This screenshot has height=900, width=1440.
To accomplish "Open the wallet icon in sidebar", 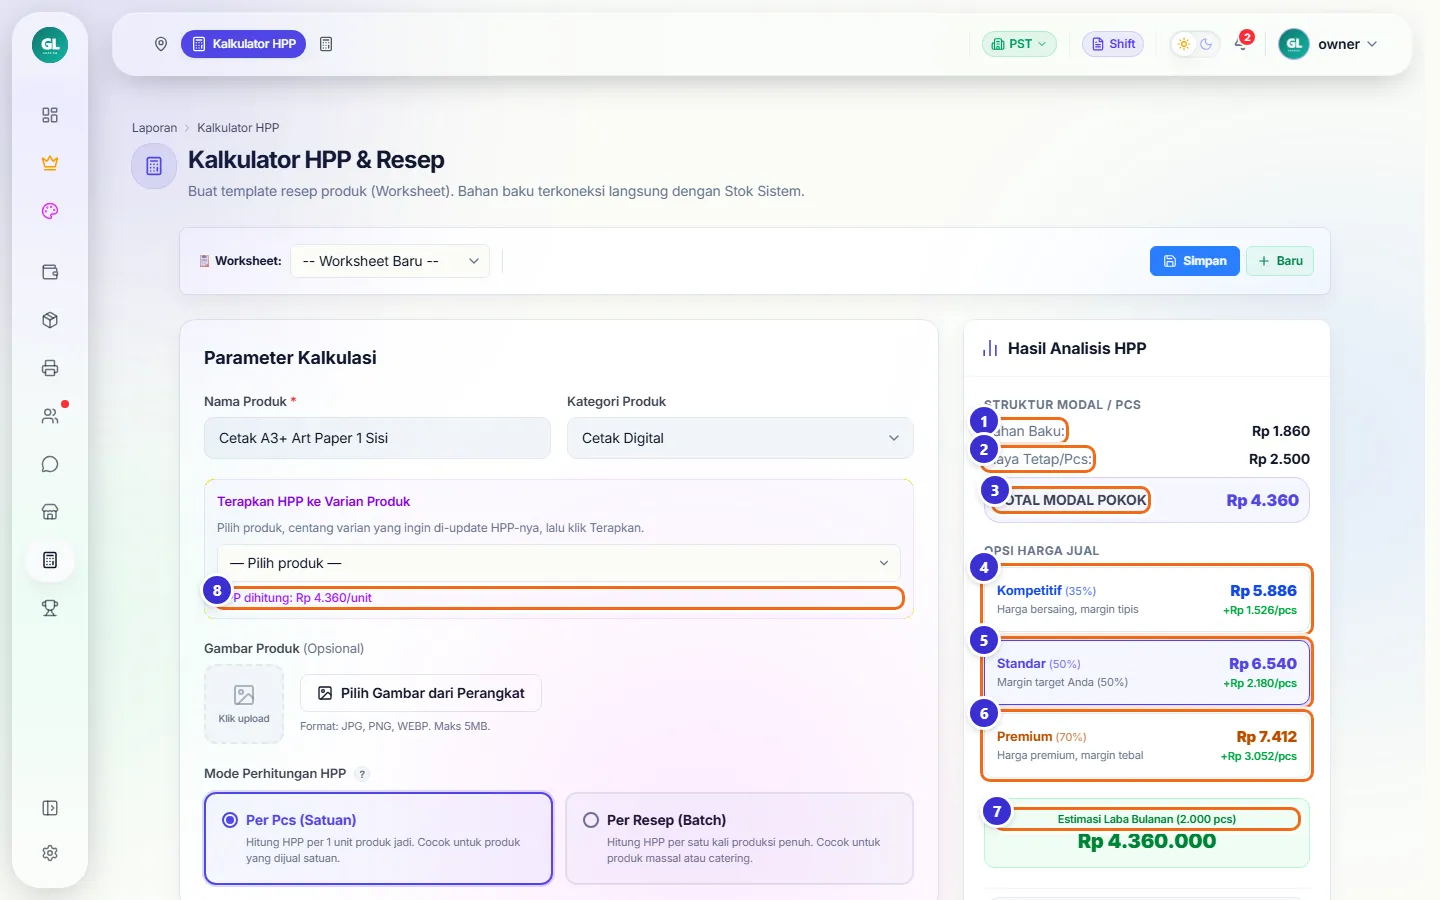I will click(50, 272).
